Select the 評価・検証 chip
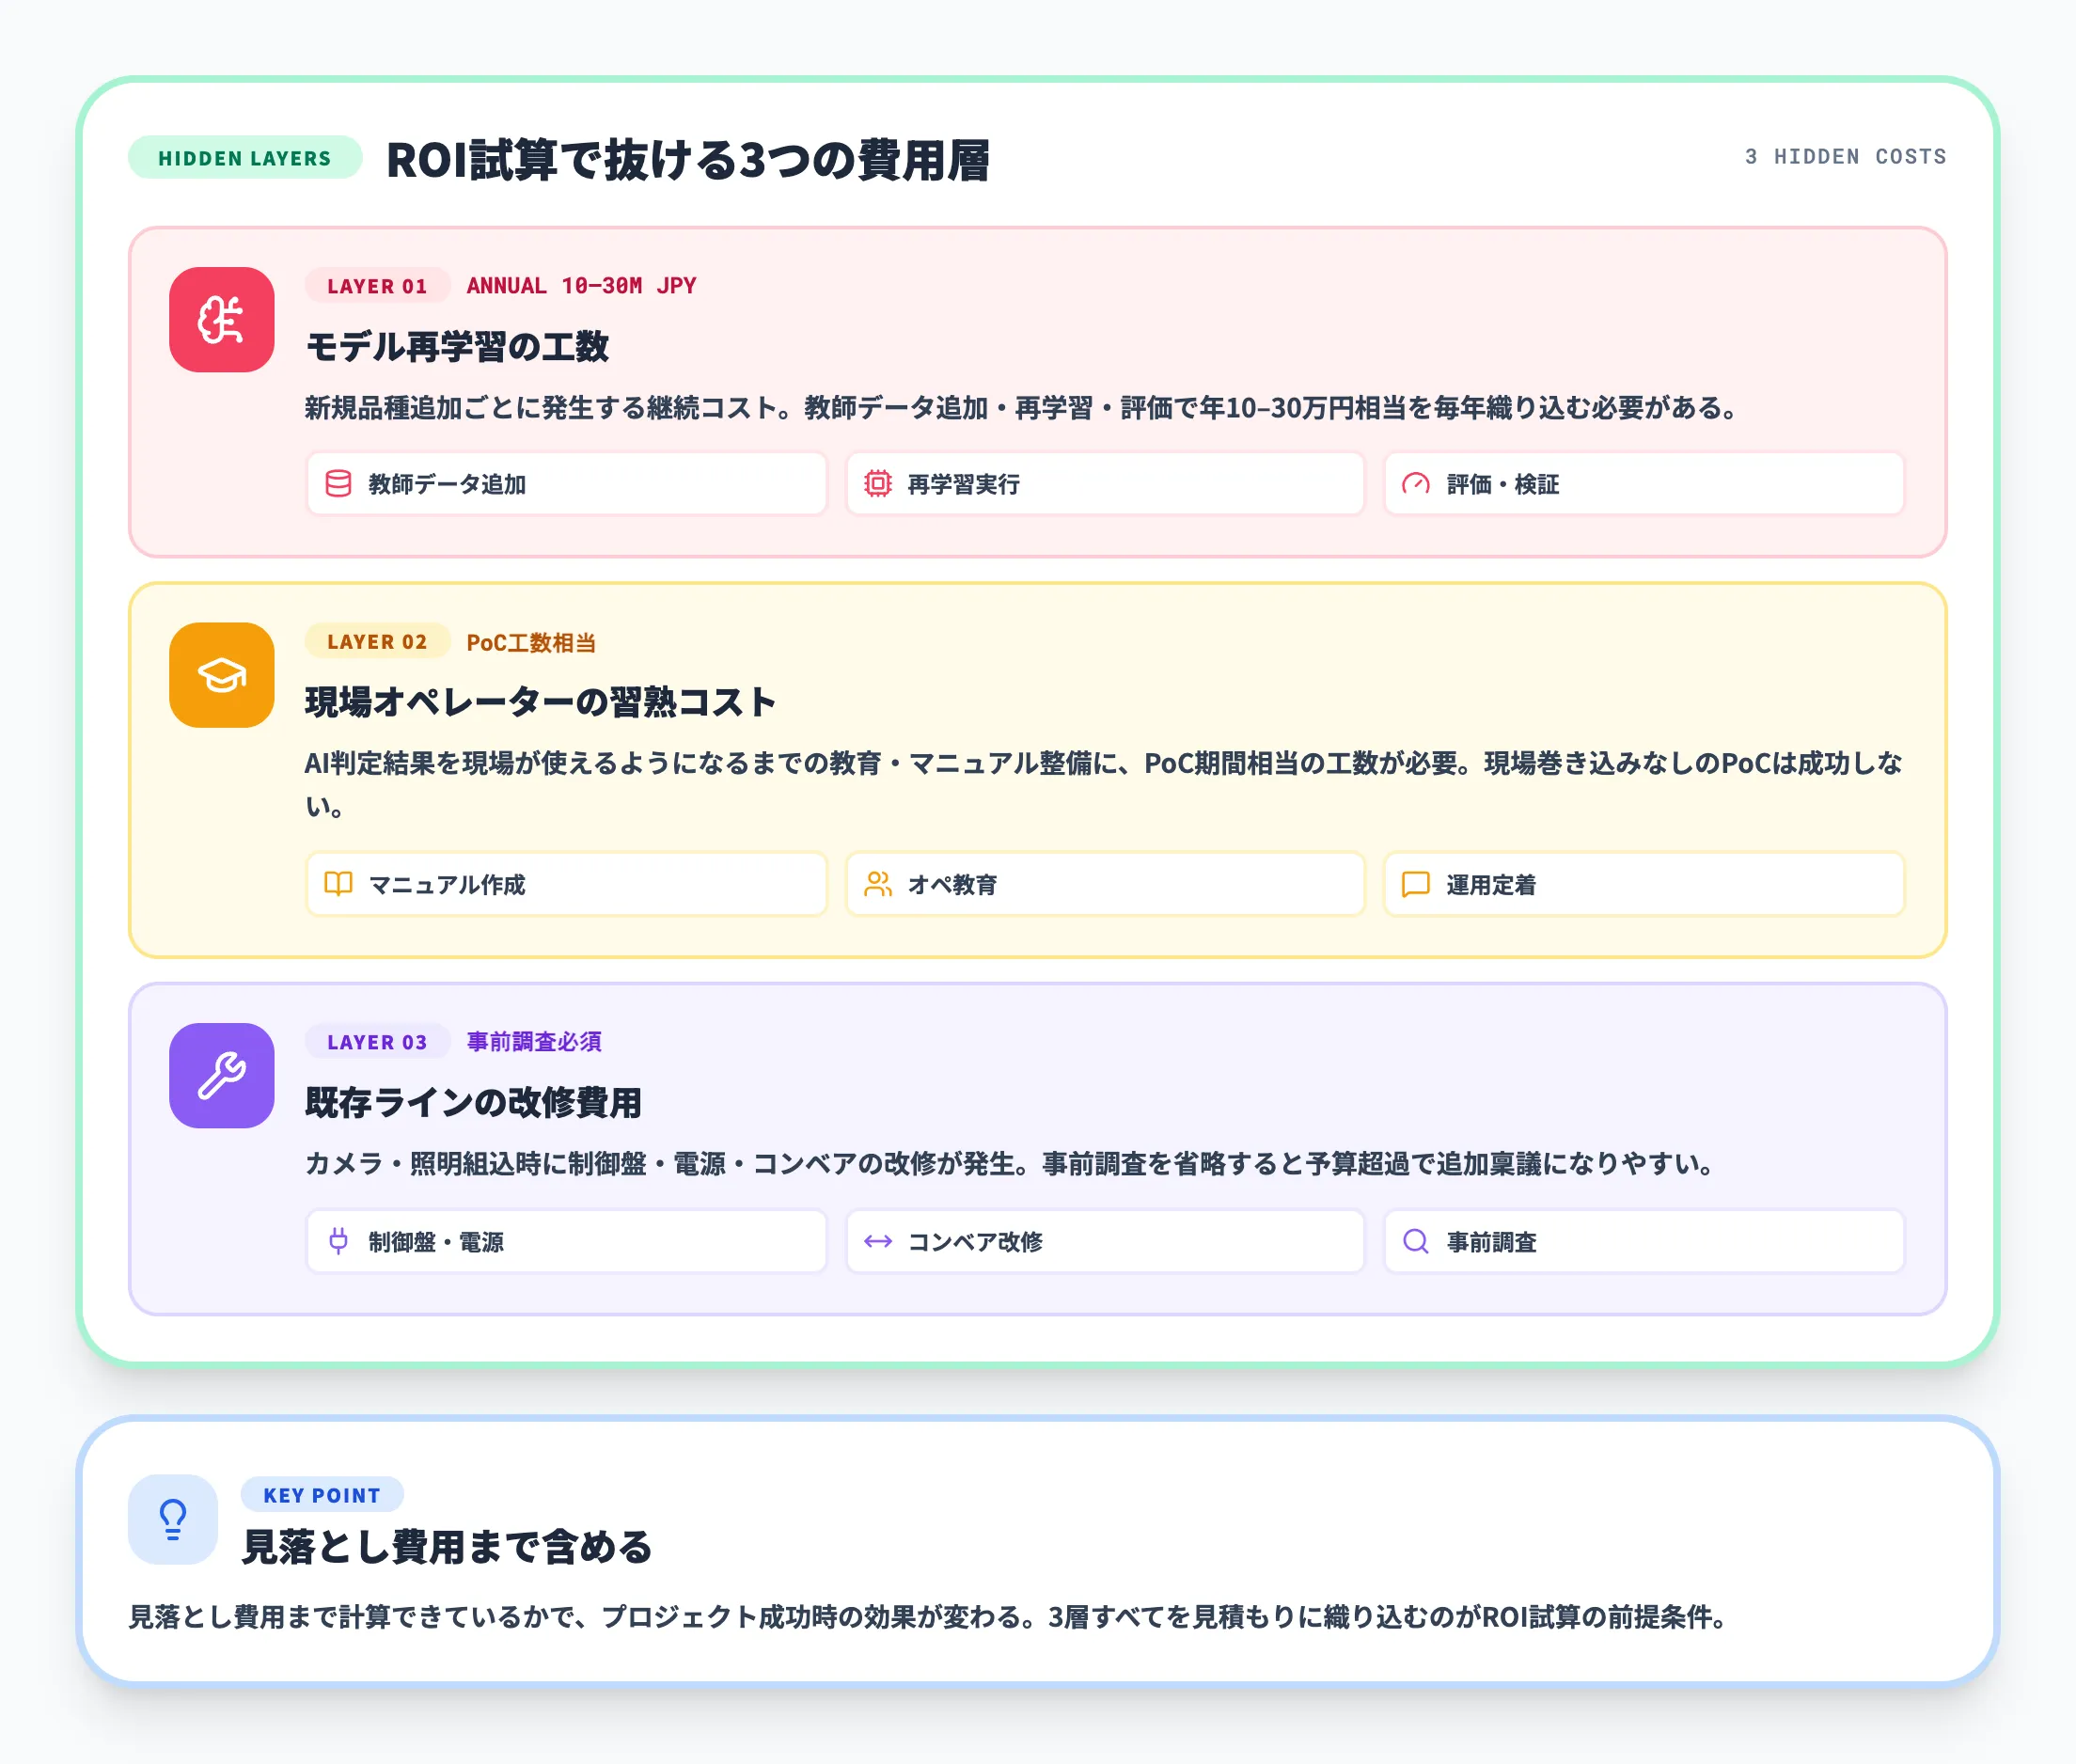The width and height of the screenshot is (2076, 1764). click(1644, 484)
